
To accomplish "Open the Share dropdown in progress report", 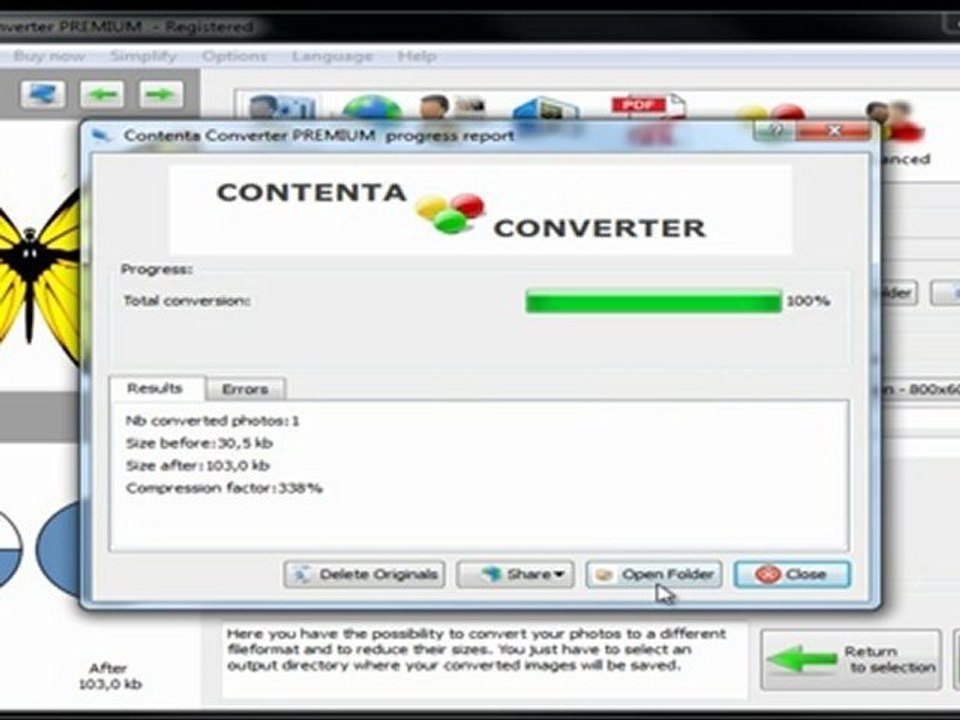I will (516, 574).
